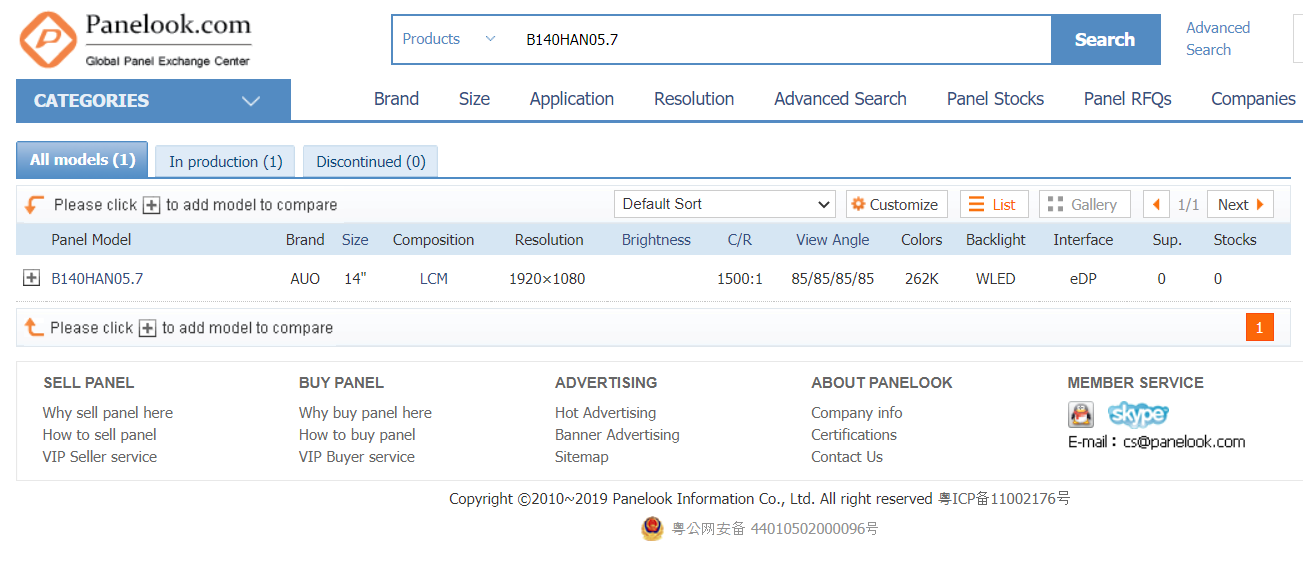1303x572 pixels.
Task: Open the Products search-type dropdown
Action: [449, 39]
